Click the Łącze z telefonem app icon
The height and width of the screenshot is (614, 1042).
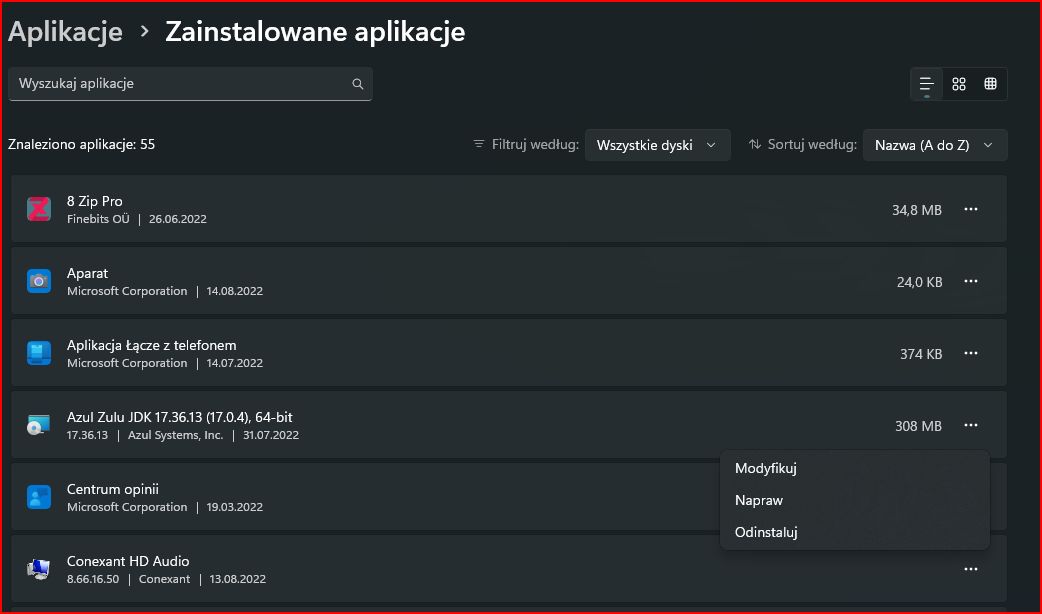[x=39, y=353]
